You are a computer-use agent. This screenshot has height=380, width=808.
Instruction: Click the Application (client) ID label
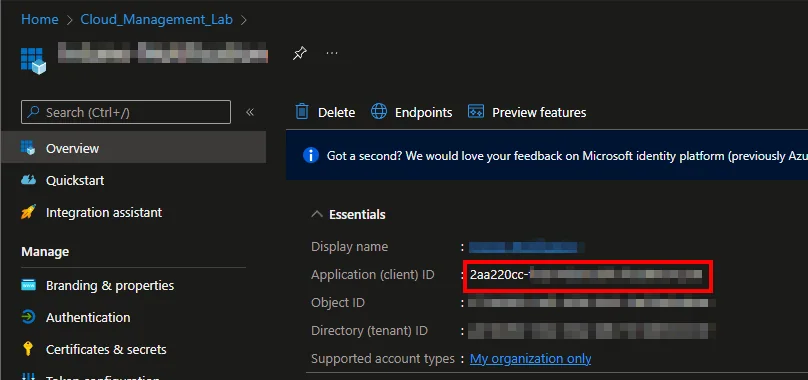click(x=373, y=275)
